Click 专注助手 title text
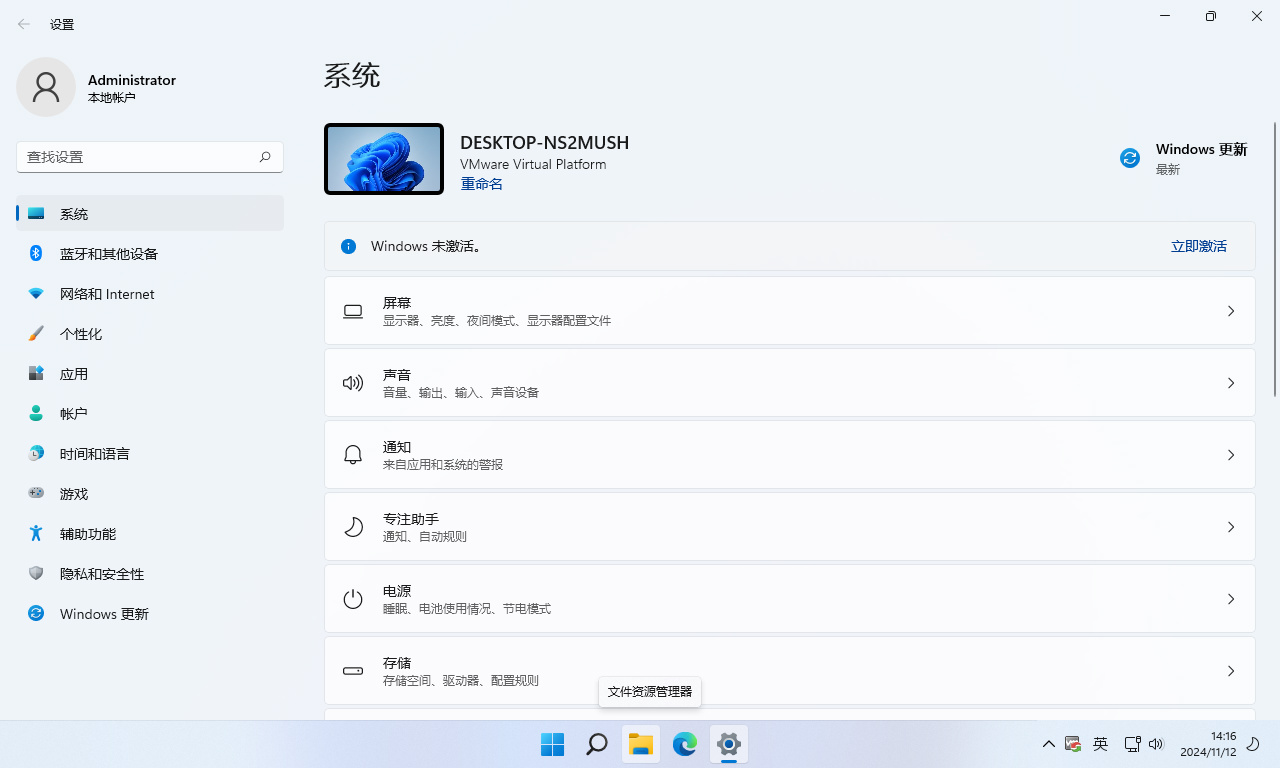Viewport: 1280px width, 768px height. click(x=411, y=518)
